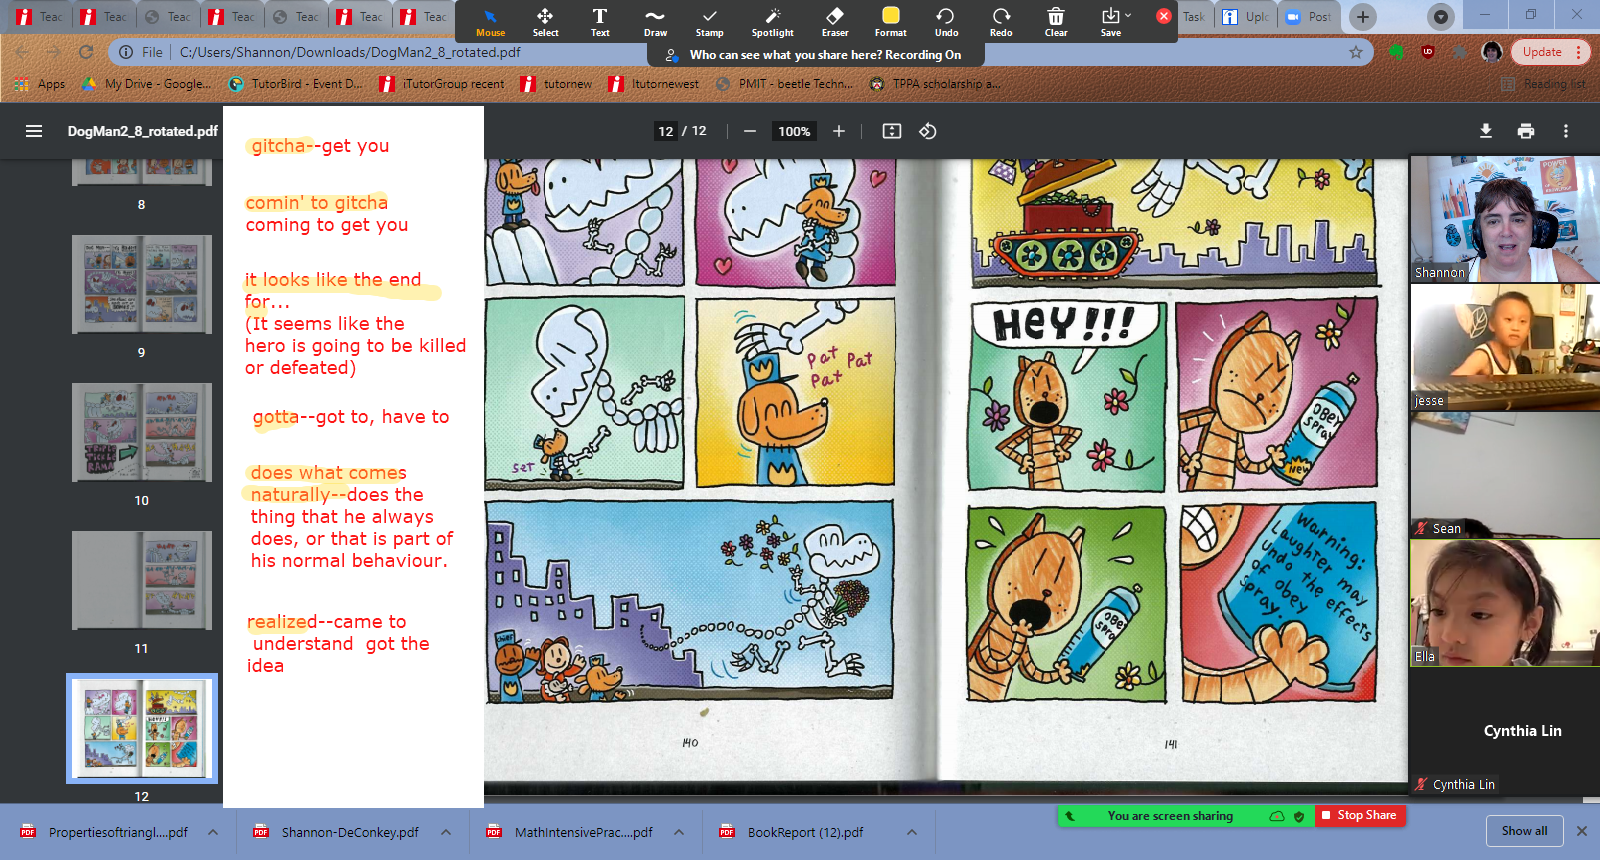The width and height of the screenshot is (1600, 860).
Task: Select the Mouse tool in Zoom annotation bar
Action: click(490, 22)
